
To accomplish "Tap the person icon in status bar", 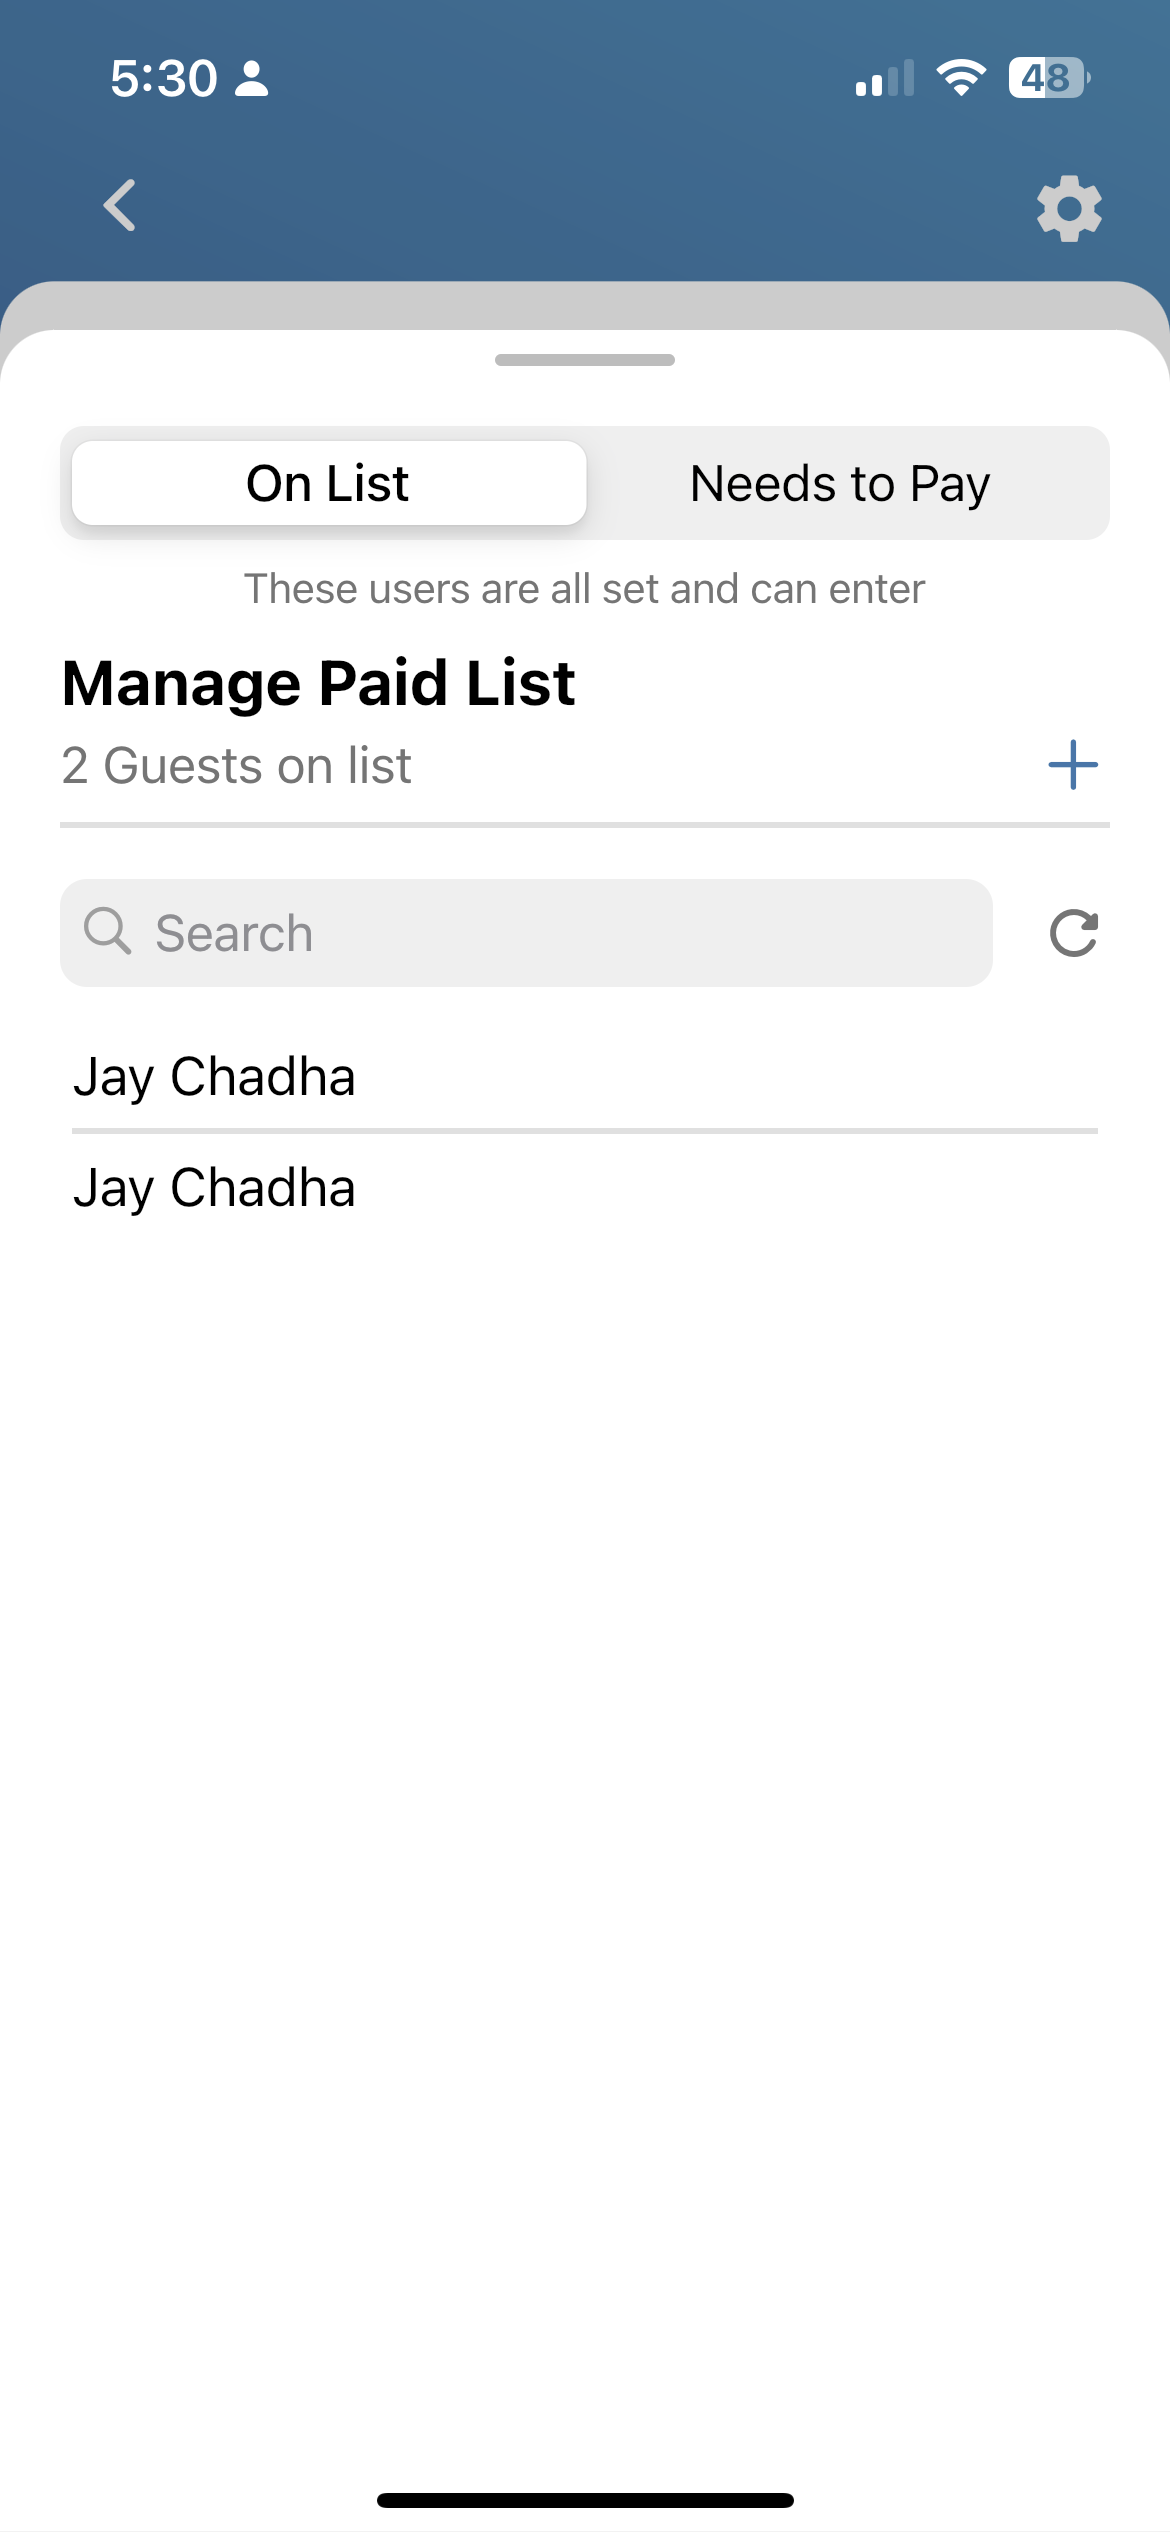I will pos(251,78).
